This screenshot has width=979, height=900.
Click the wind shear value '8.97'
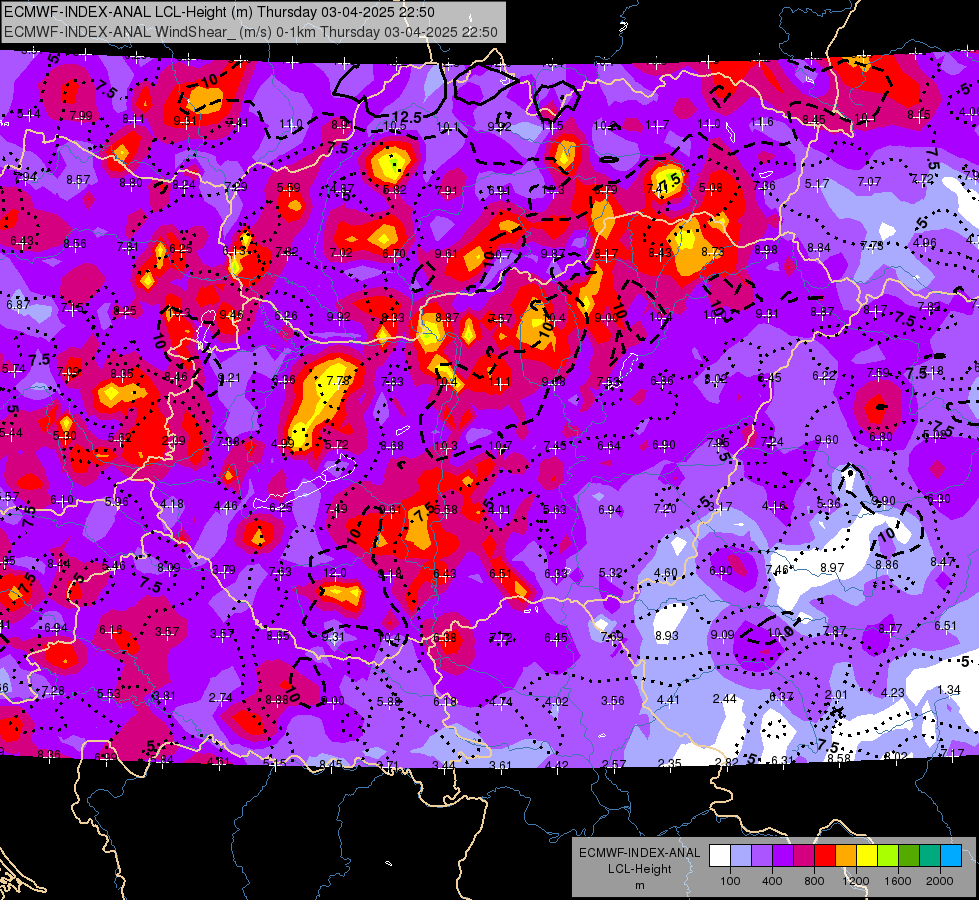pos(832,568)
